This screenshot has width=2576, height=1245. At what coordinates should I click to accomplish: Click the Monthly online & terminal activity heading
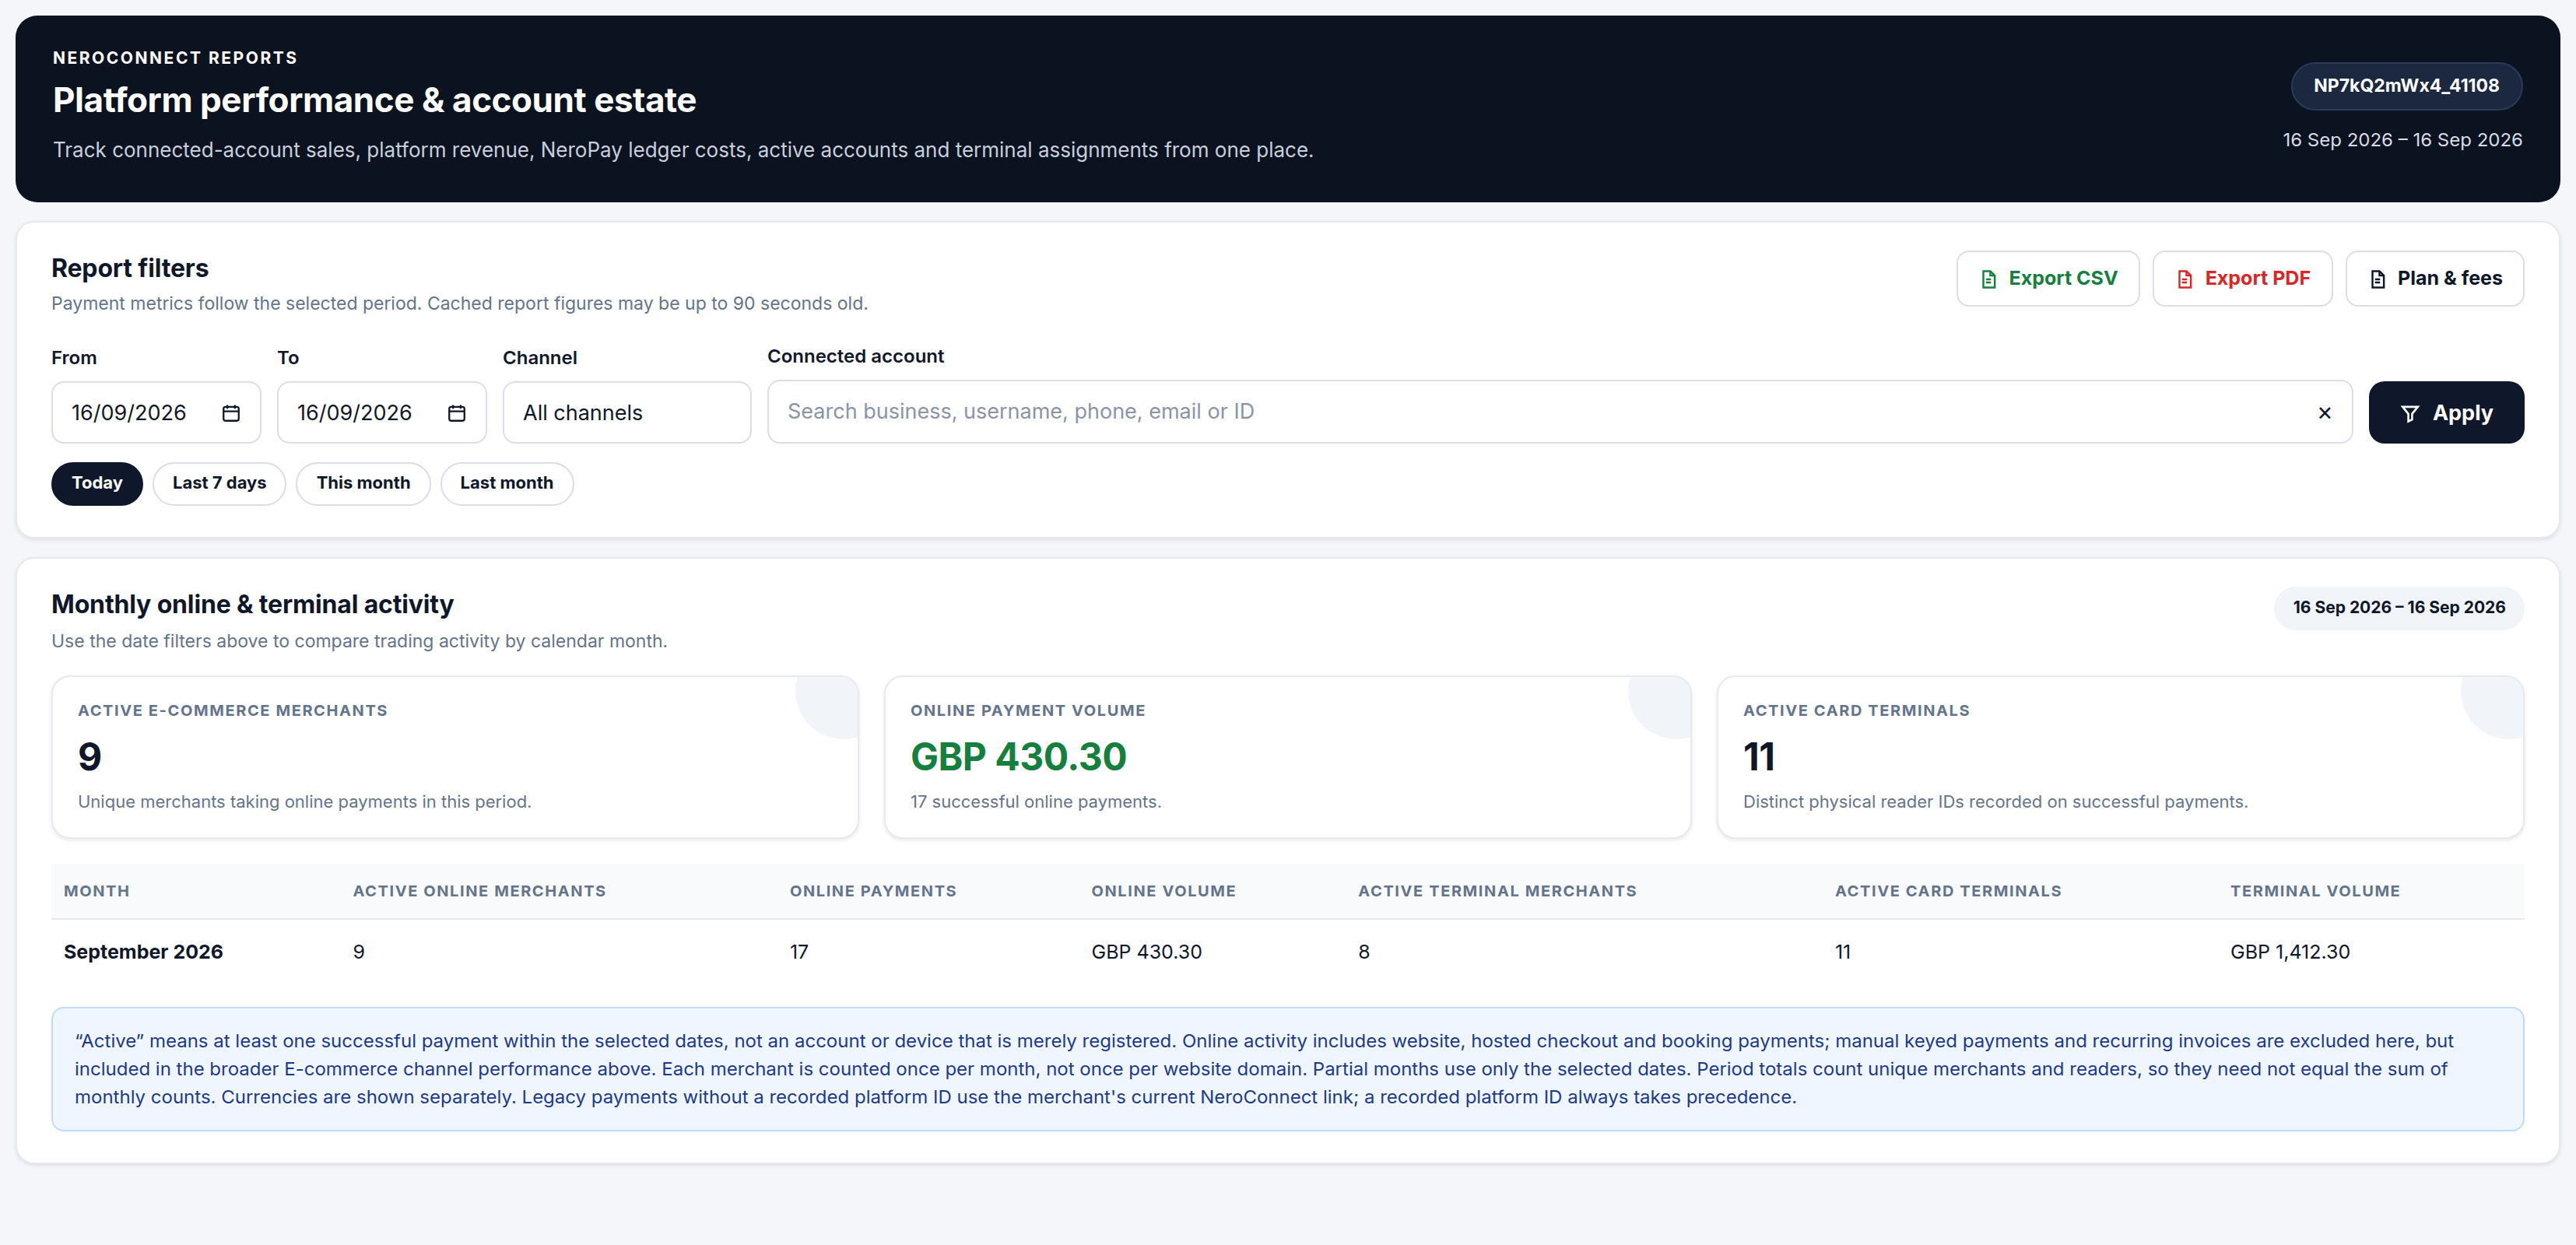252,605
